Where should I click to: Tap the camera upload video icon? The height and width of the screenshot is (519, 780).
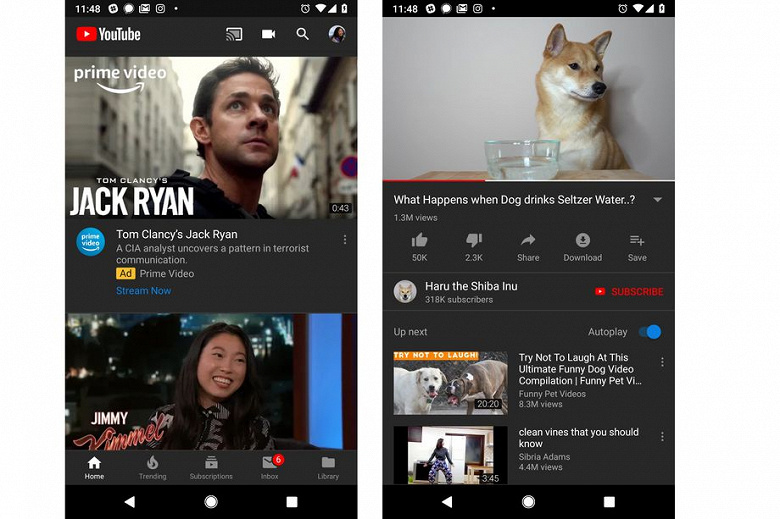pyautogui.click(x=268, y=34)
